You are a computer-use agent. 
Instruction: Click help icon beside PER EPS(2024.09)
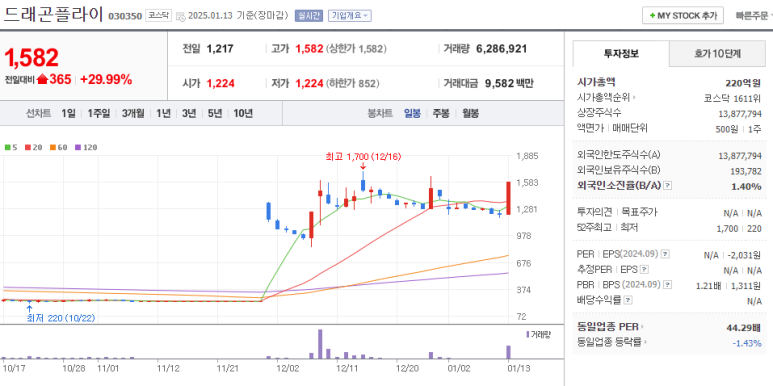tap(665, 254)
